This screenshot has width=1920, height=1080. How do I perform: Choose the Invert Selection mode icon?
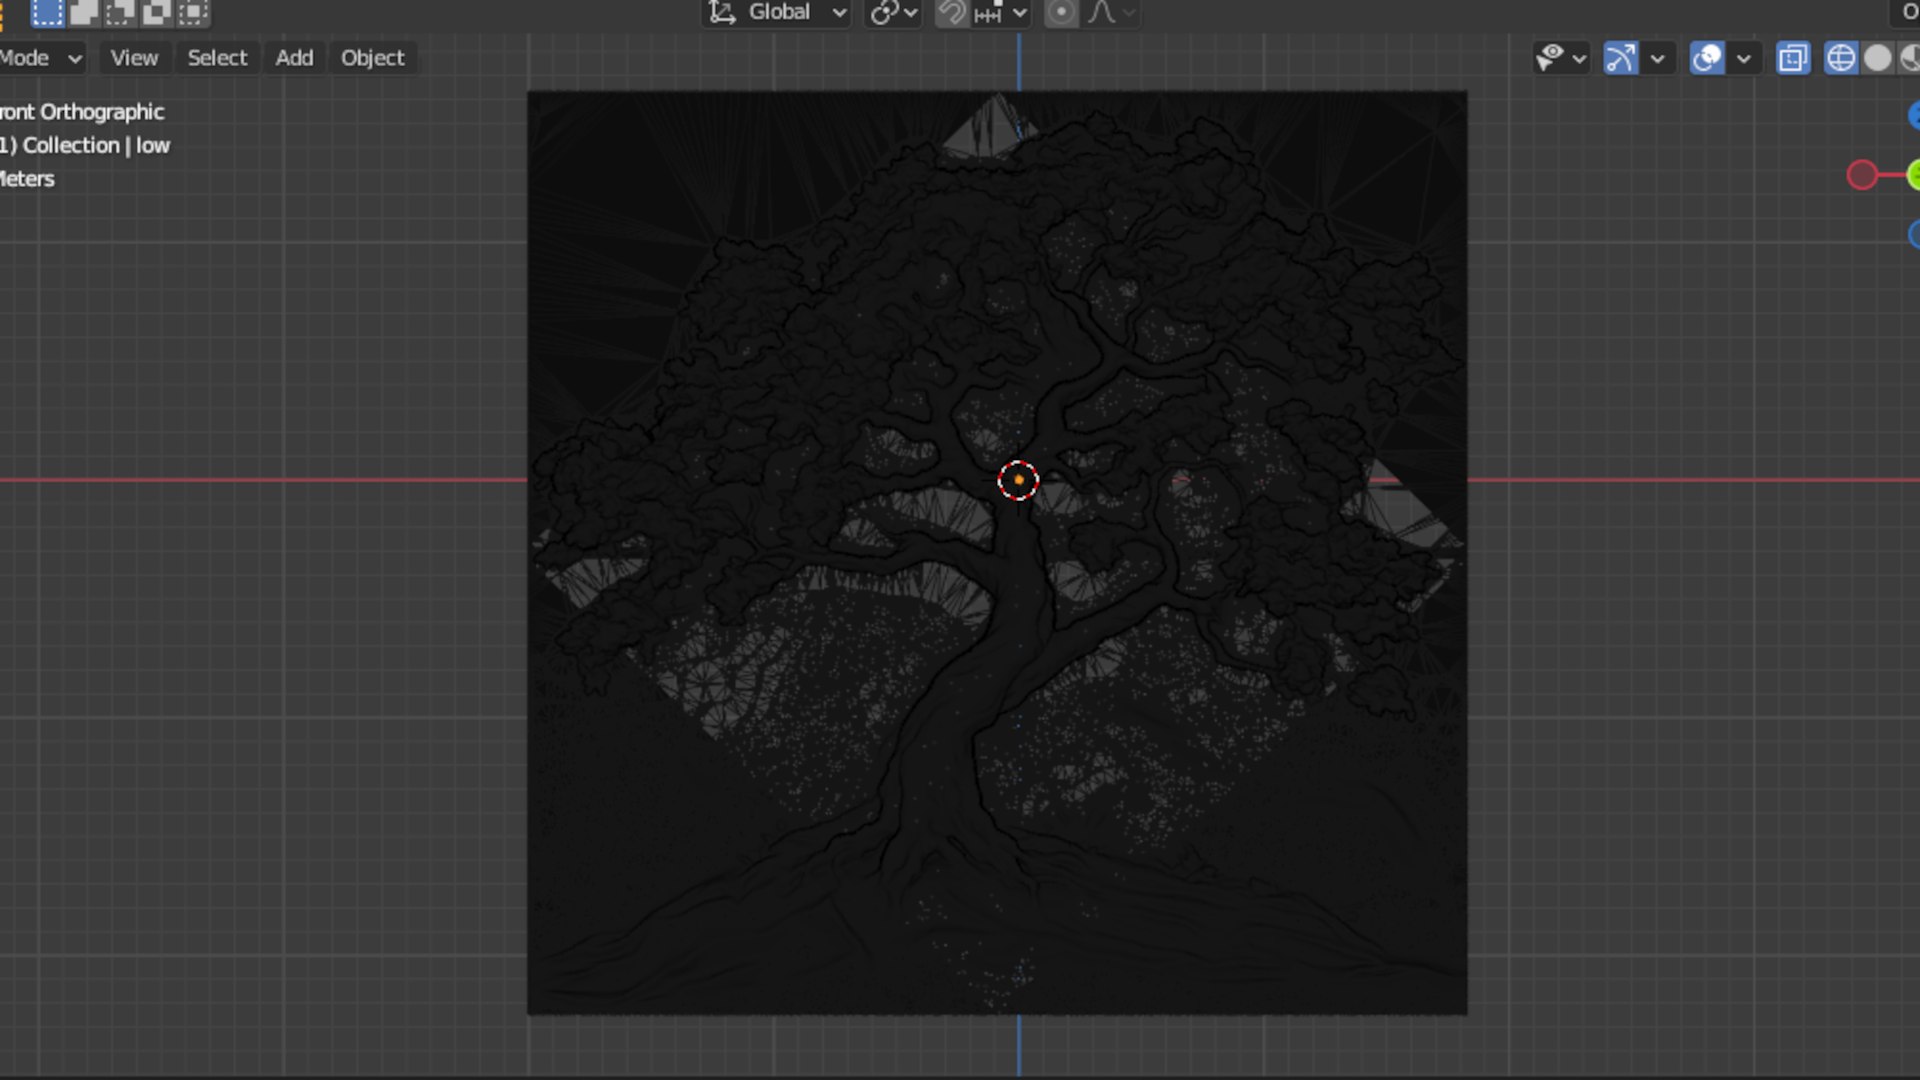(x=157, y=12)
